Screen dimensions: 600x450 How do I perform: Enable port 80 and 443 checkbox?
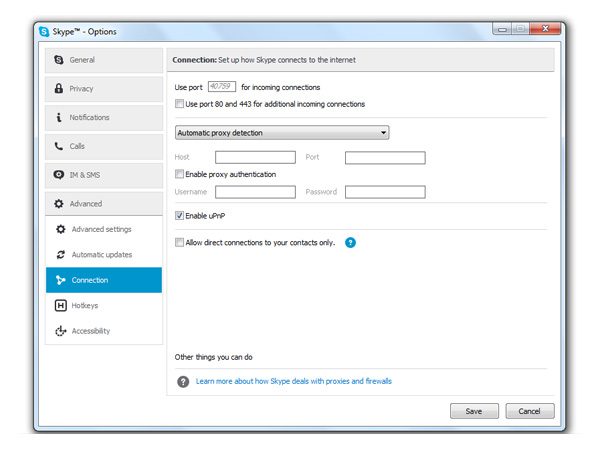point(179,104)
